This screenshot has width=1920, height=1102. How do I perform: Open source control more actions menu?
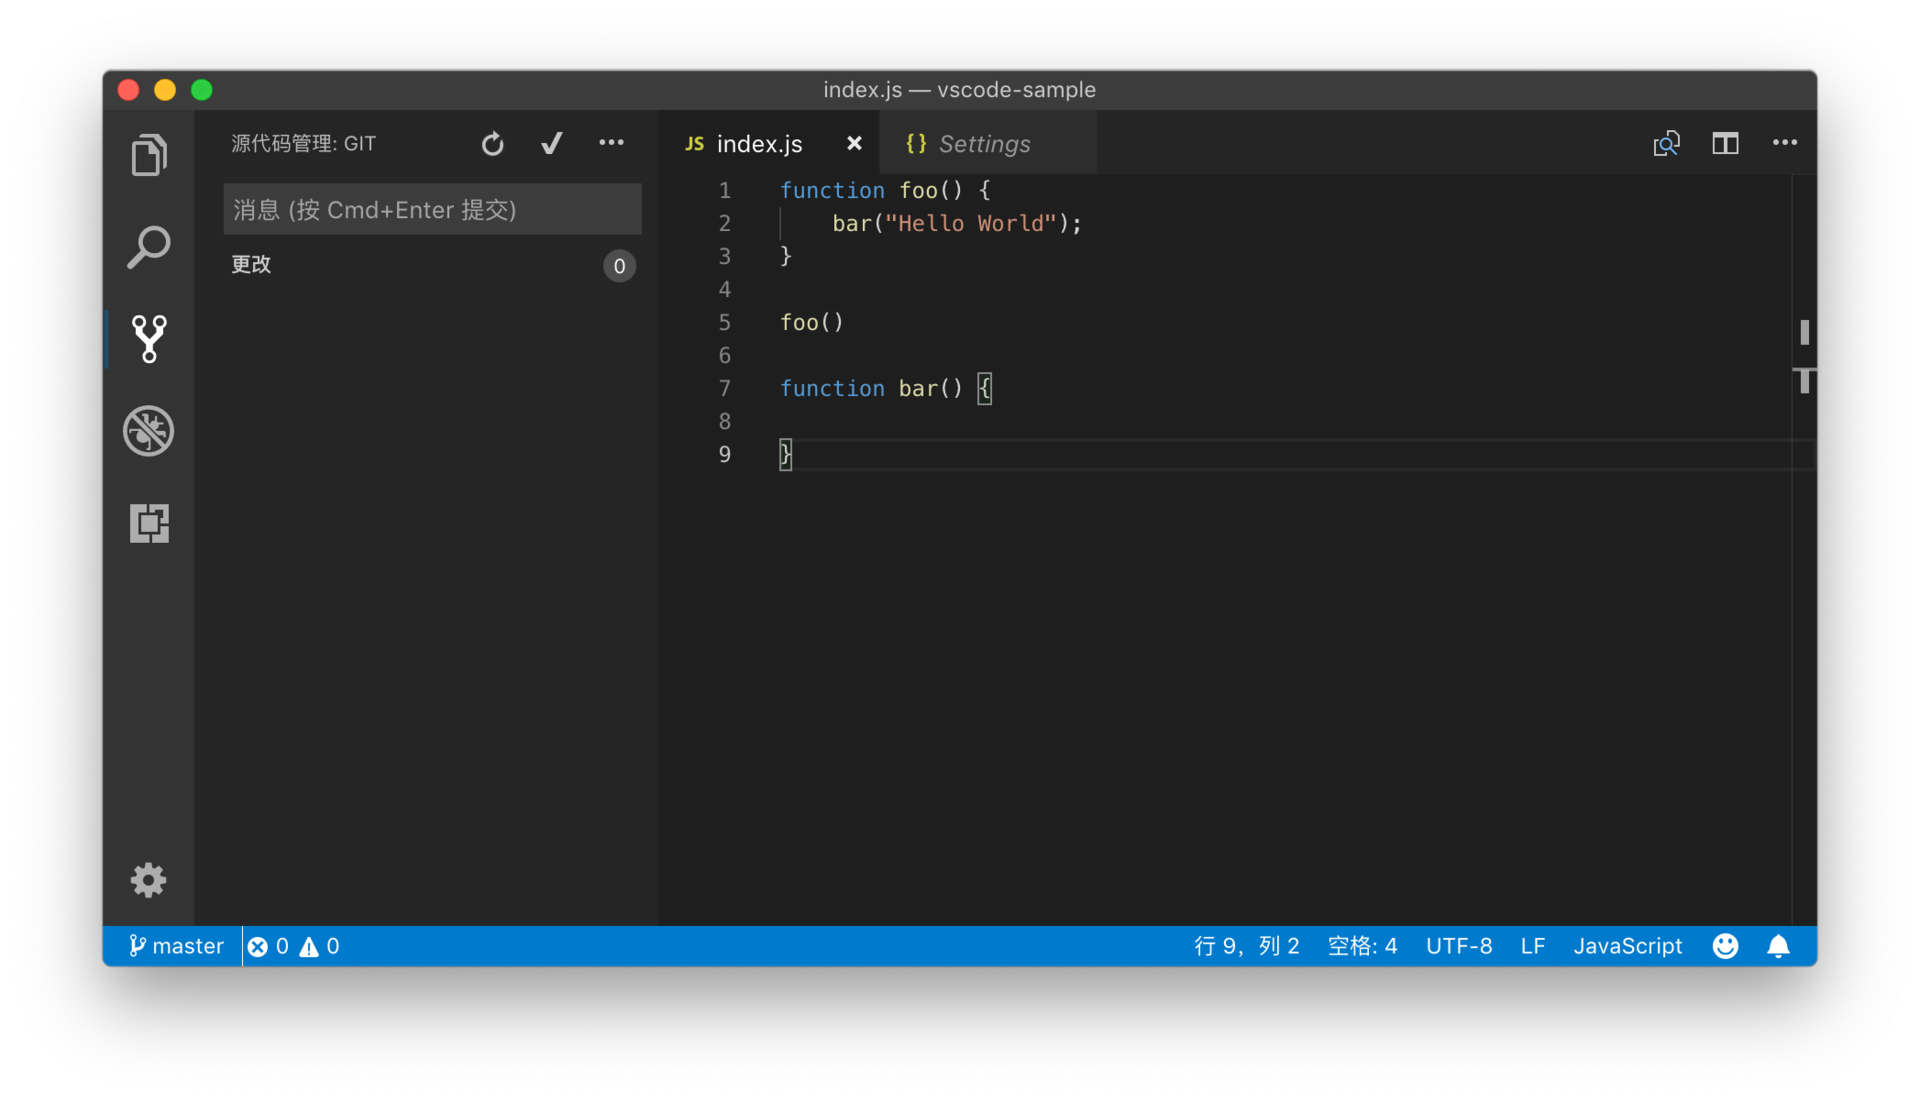tap(611, 143)
